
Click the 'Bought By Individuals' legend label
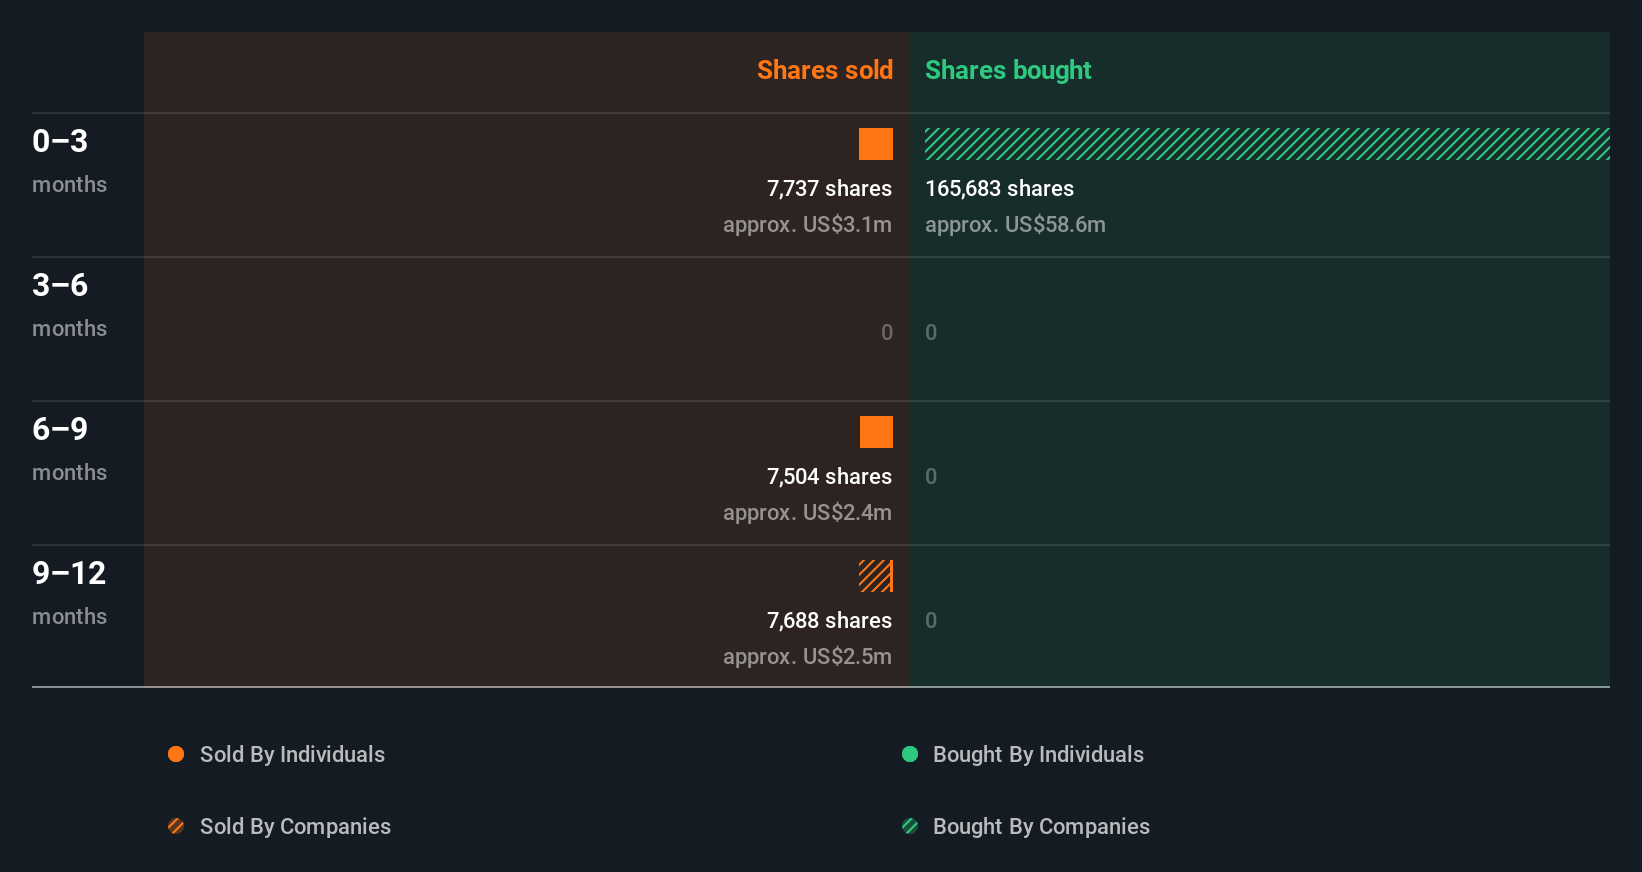[1038, 754]
